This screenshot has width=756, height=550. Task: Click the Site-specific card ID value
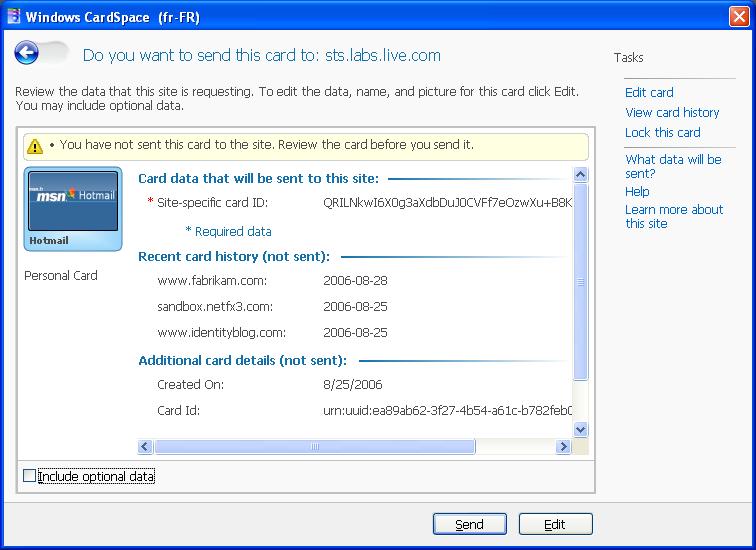pos(447,202)
